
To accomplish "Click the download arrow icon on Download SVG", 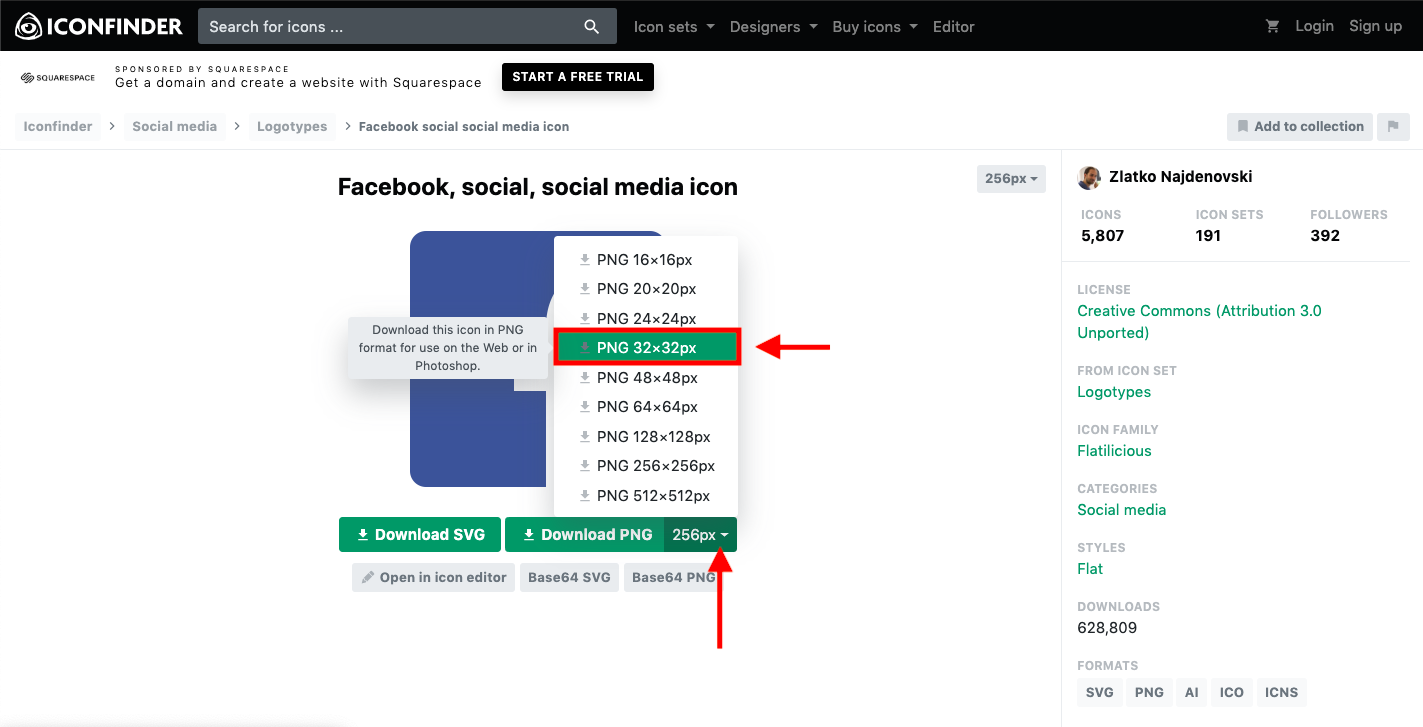I will 362,534.
